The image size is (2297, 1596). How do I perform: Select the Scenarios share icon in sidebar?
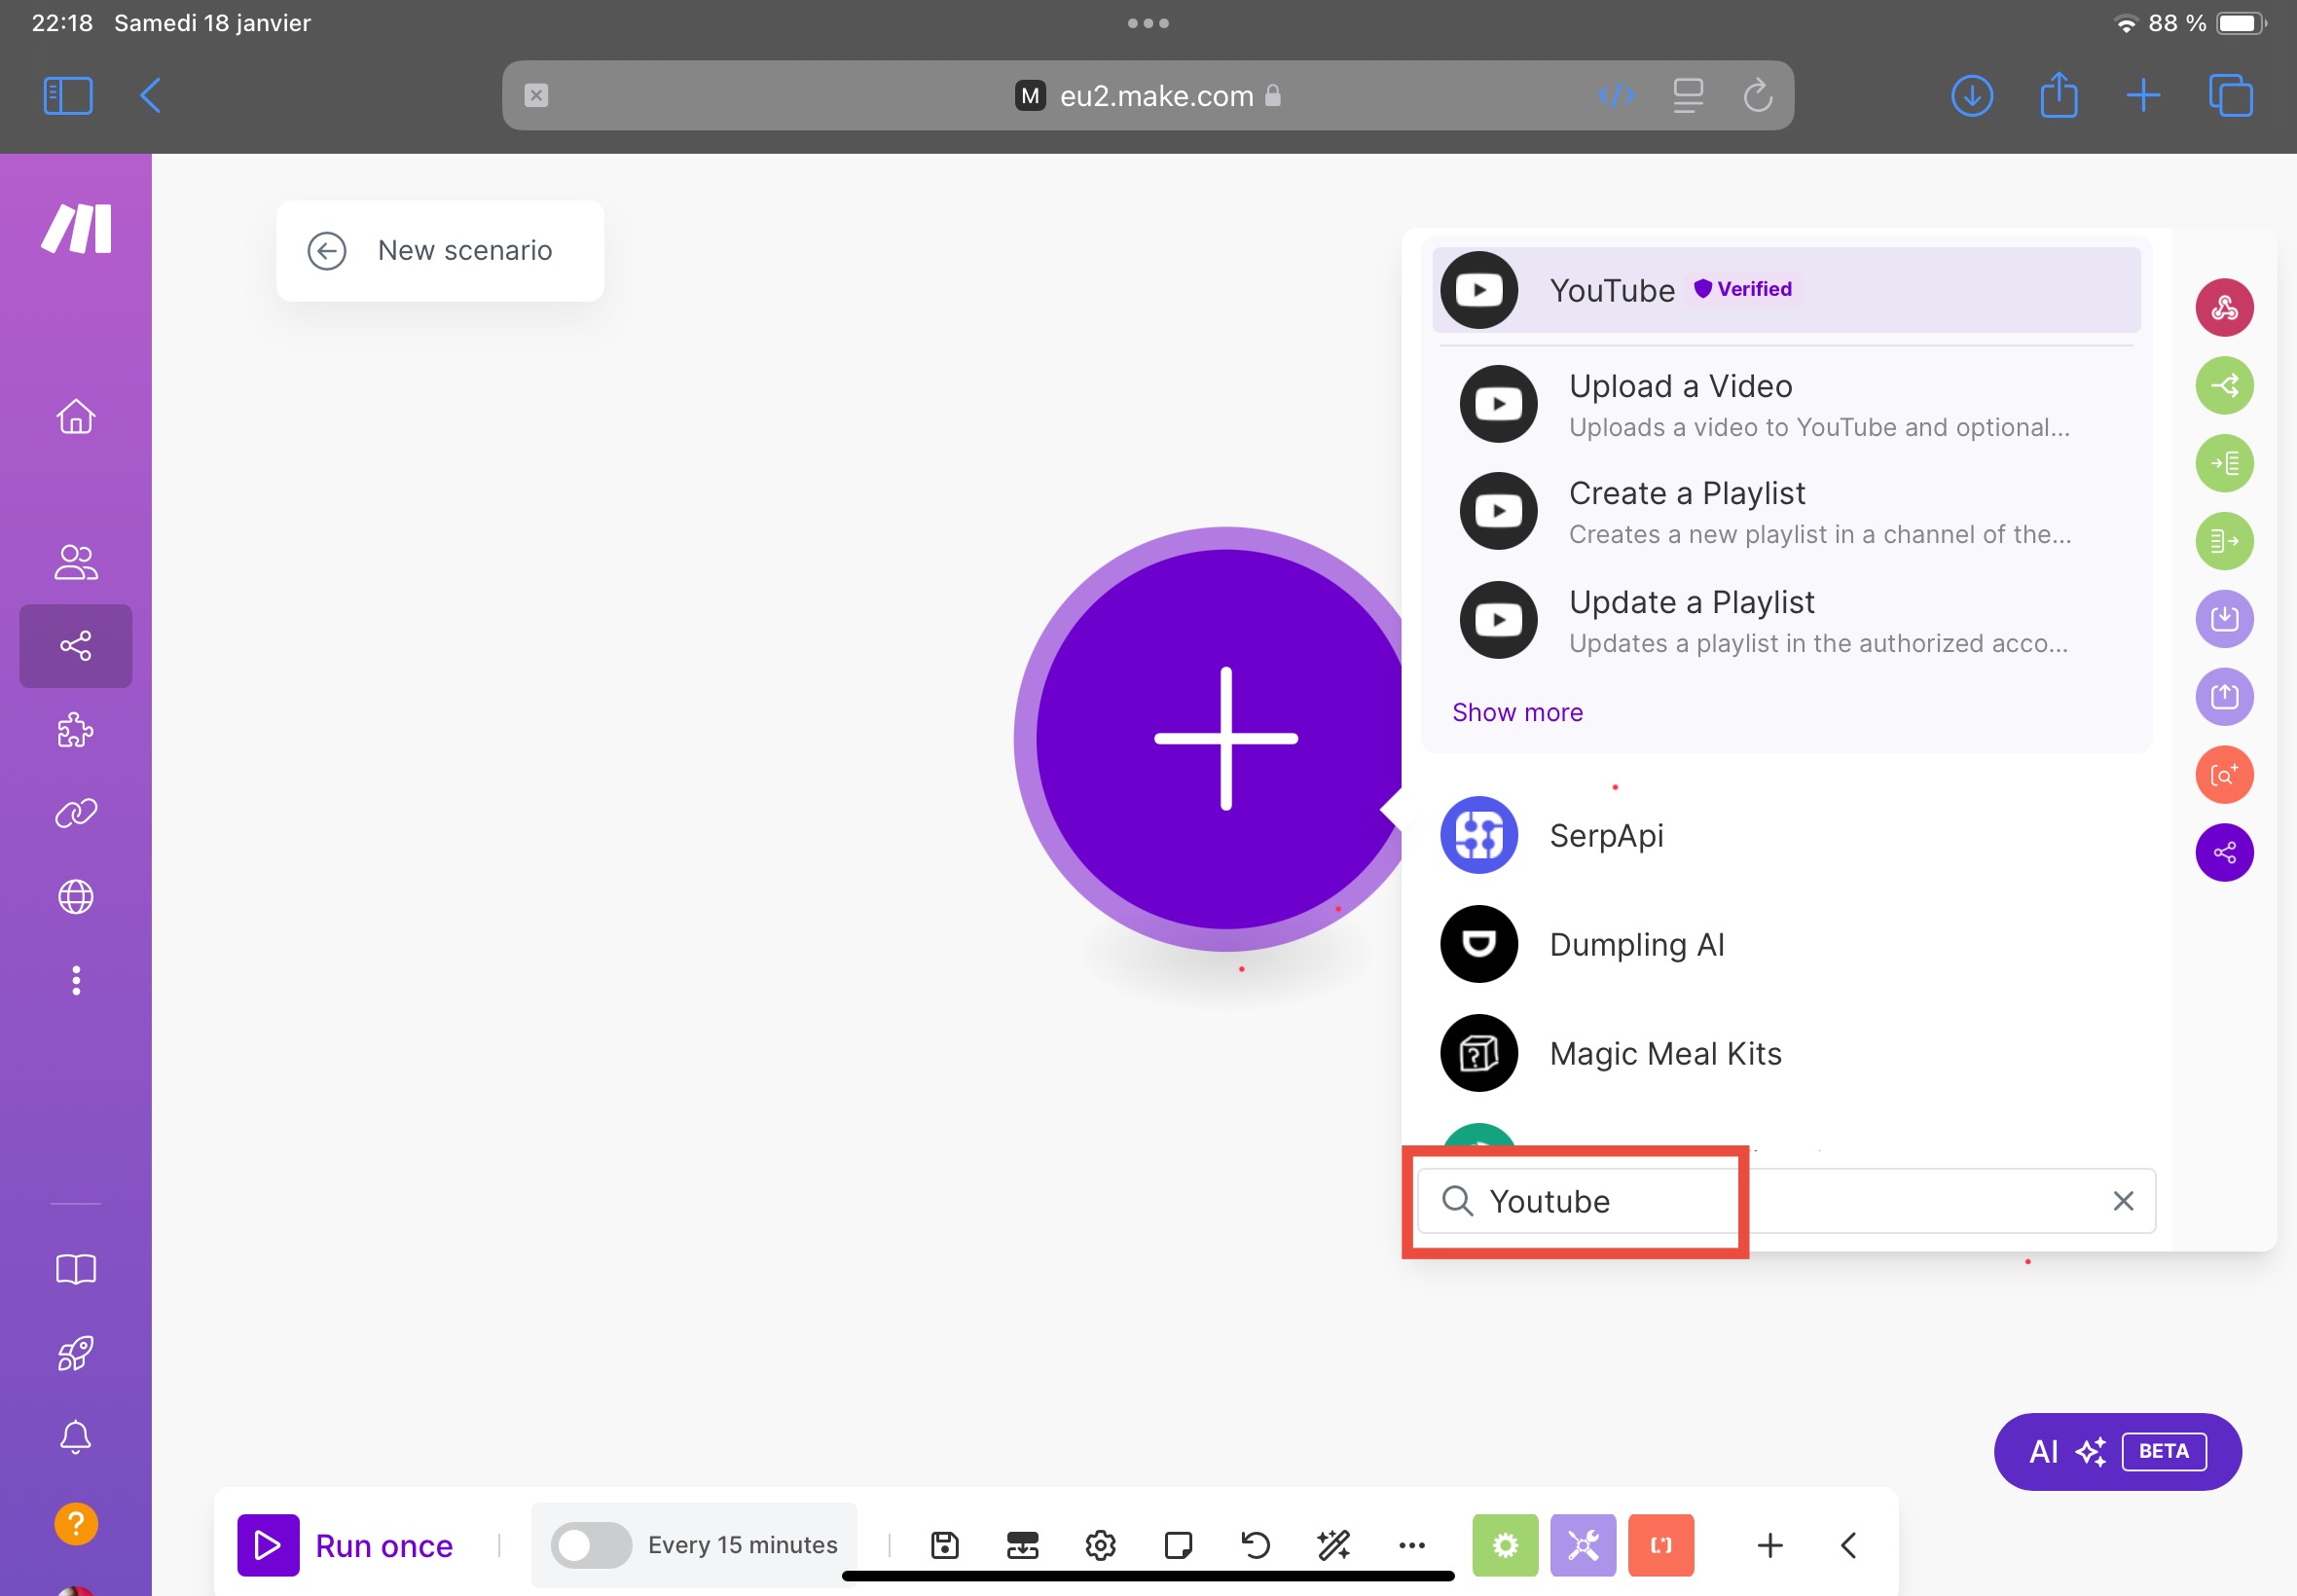click(x=76, y=646)
